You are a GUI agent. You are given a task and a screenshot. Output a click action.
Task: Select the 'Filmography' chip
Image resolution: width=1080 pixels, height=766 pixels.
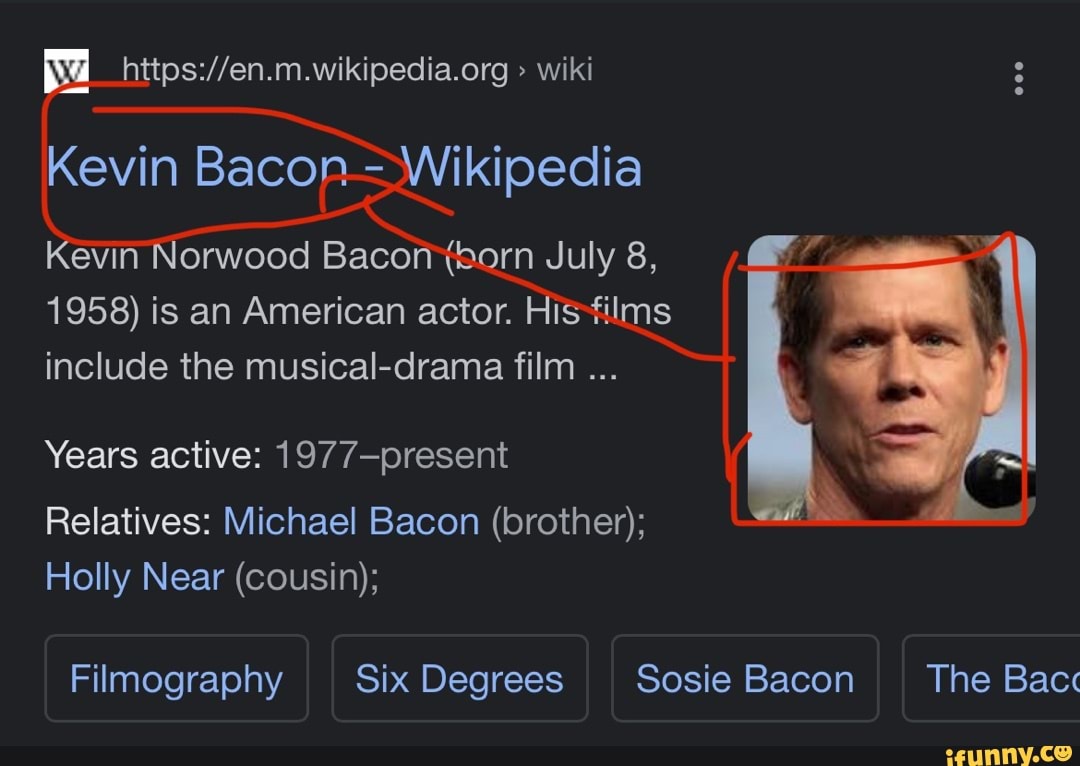(176, 679)
